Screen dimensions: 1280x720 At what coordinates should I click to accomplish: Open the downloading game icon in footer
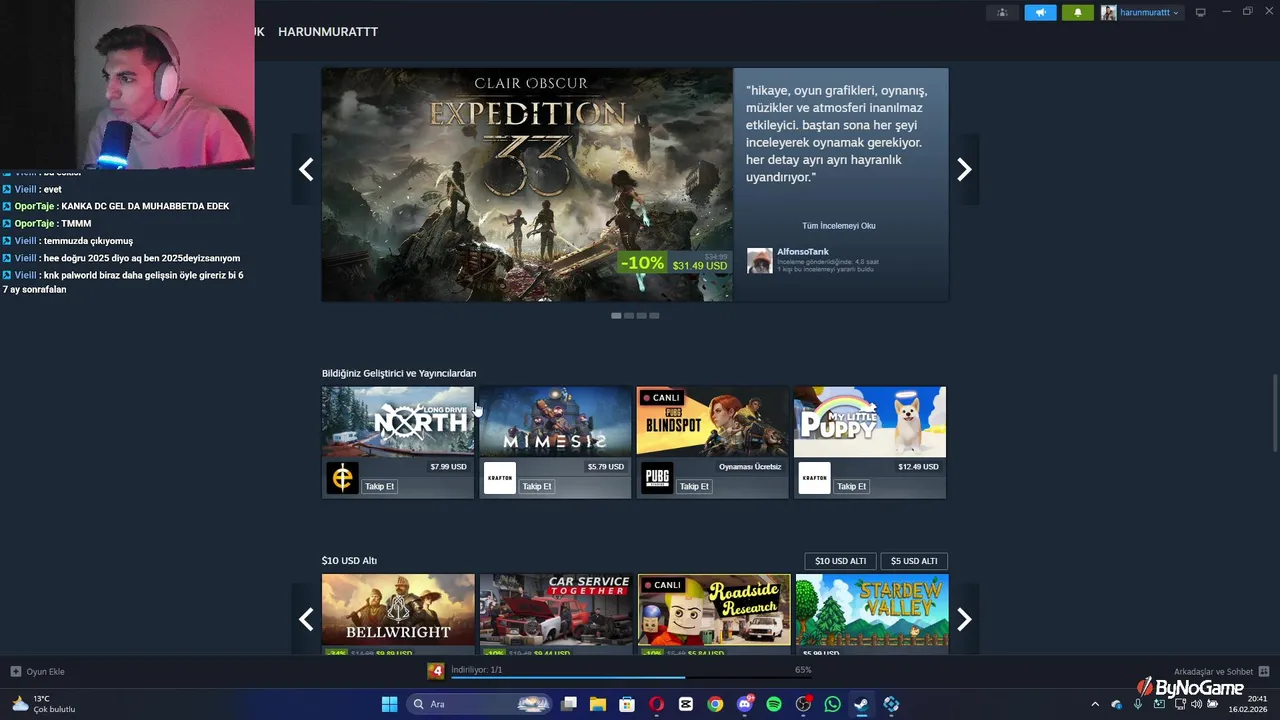point(436,671)
